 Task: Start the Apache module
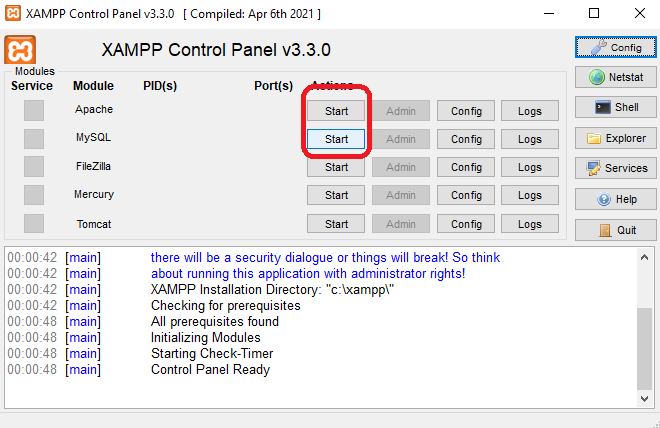(x=336, y=111)
